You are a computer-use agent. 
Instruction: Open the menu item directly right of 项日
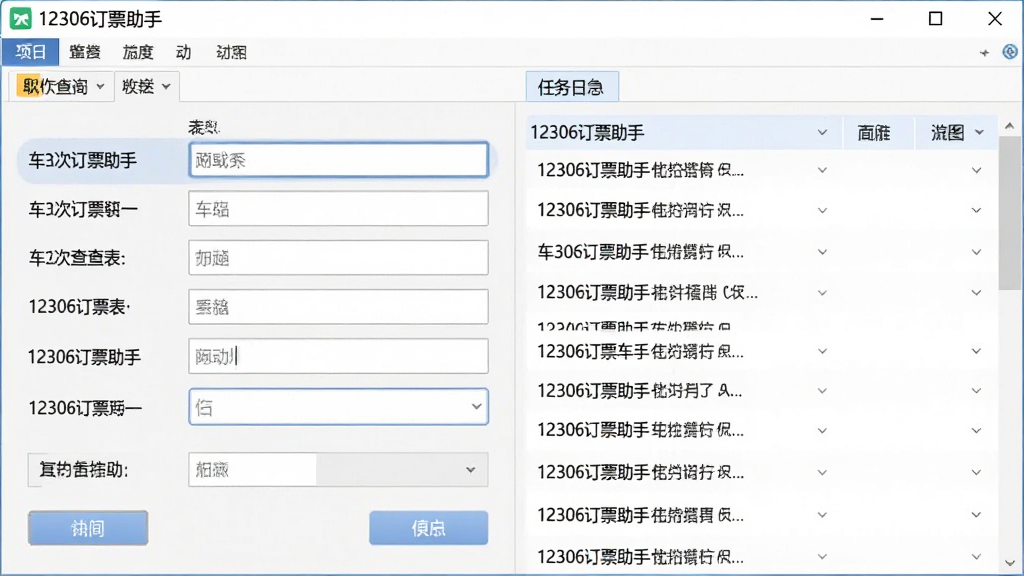point(85,52)
